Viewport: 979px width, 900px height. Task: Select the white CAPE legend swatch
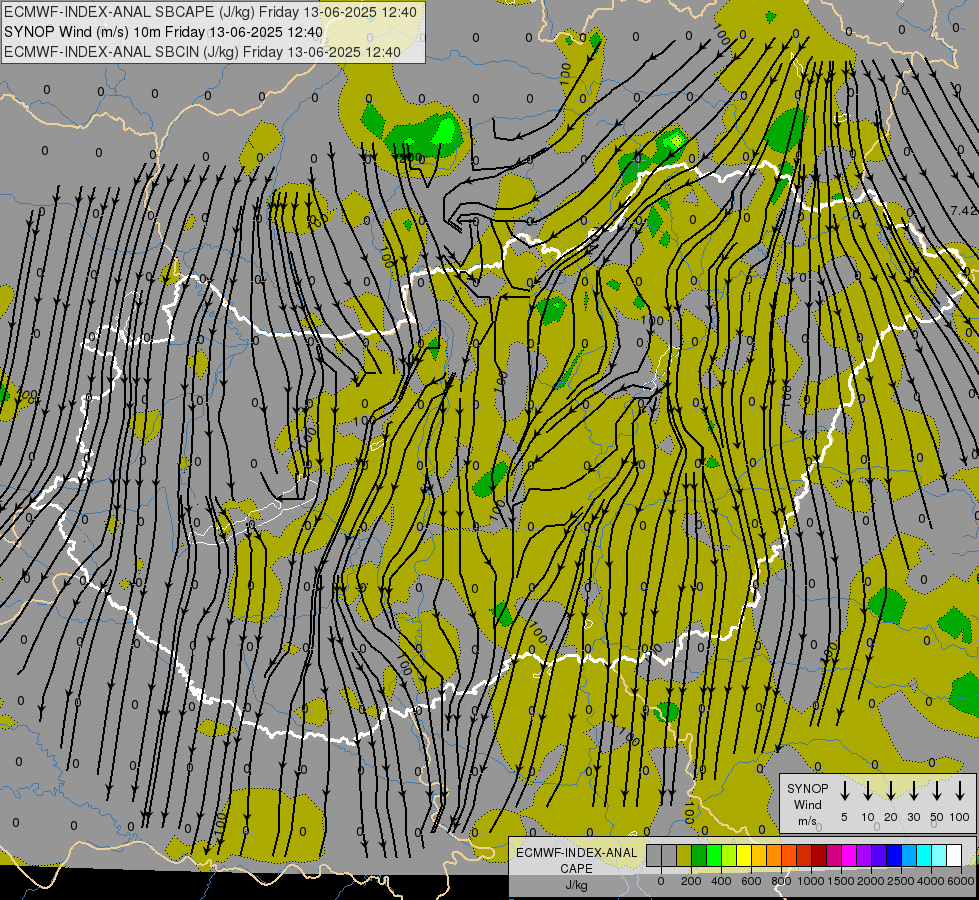click(955, 855)
